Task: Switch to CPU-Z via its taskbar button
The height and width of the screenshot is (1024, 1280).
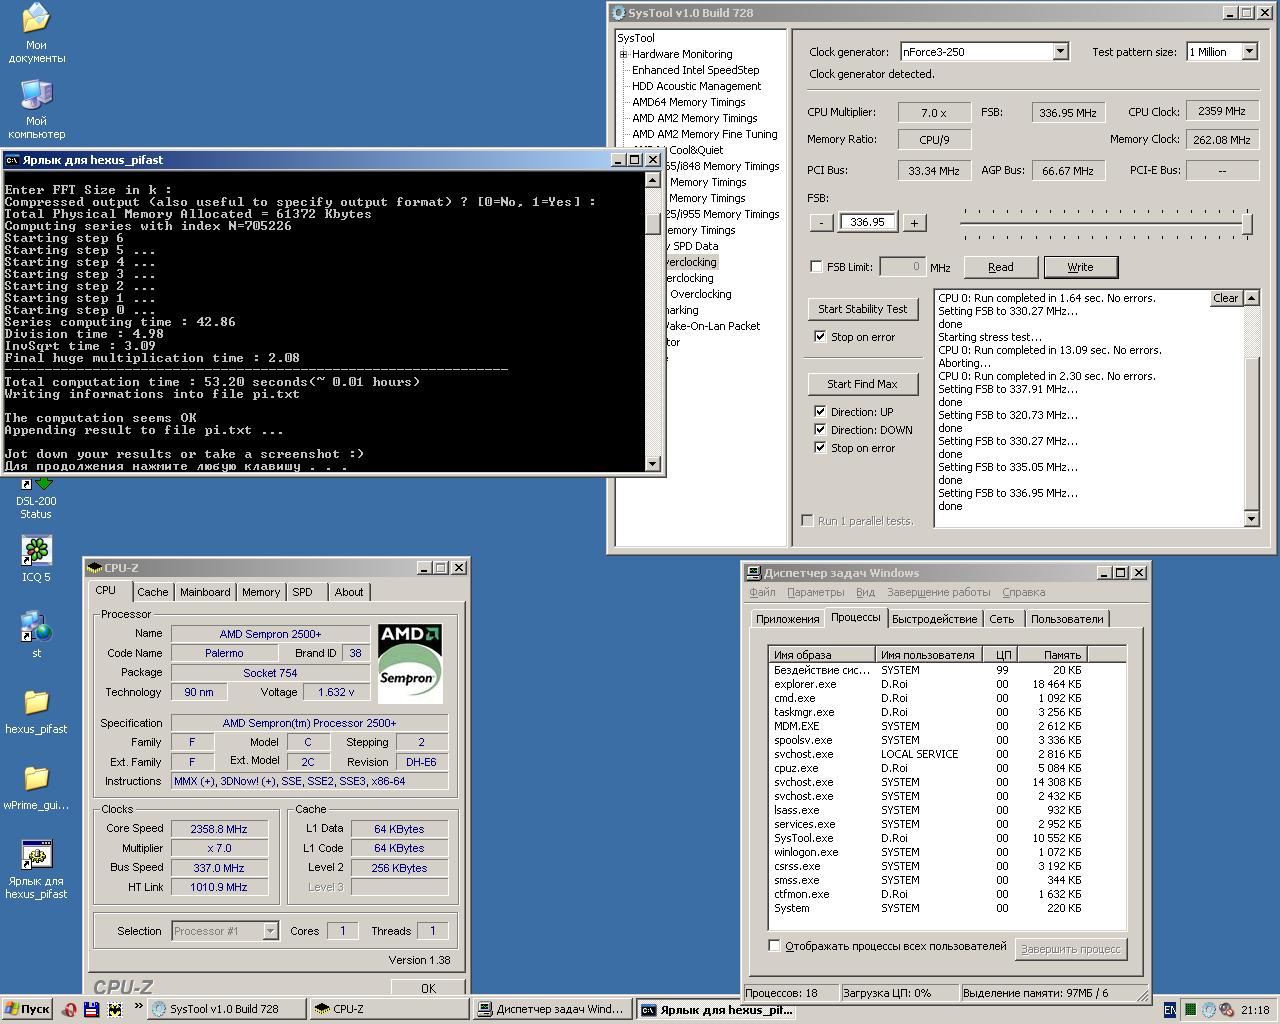Action: [389, 1009]
